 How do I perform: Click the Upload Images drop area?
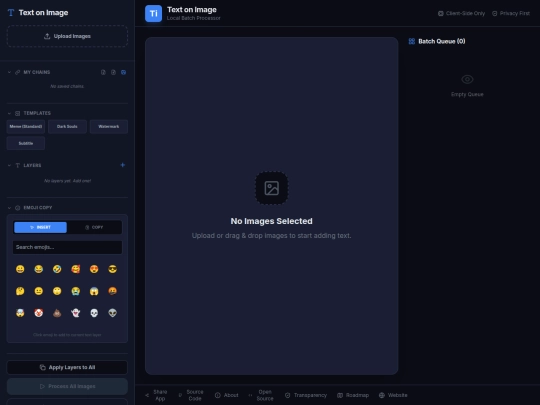tap(67, 36)
